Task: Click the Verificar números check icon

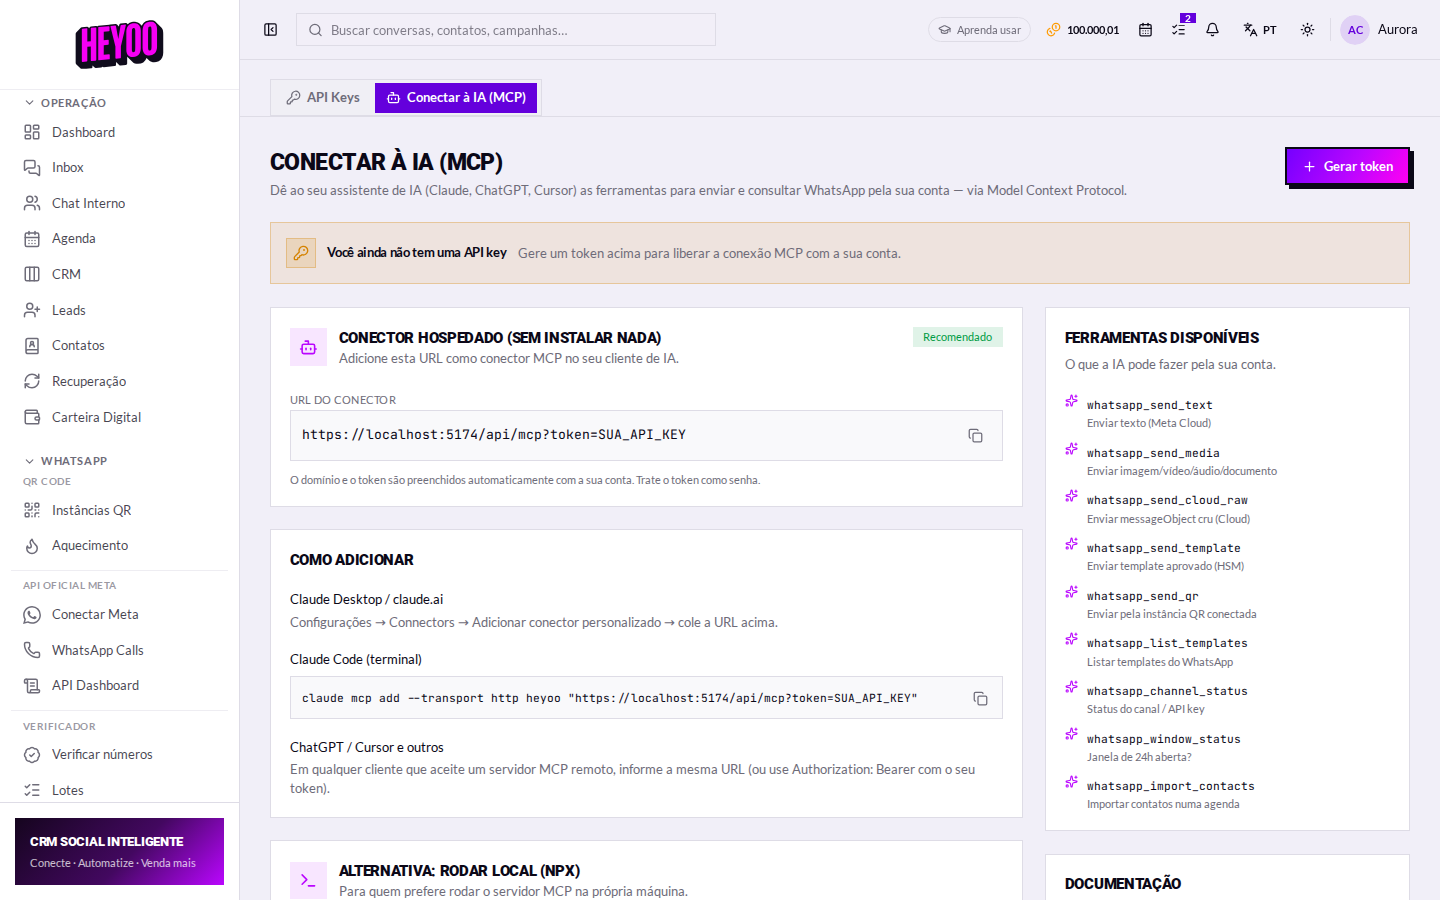Action: pyautogui.click(x=32, y=755)
